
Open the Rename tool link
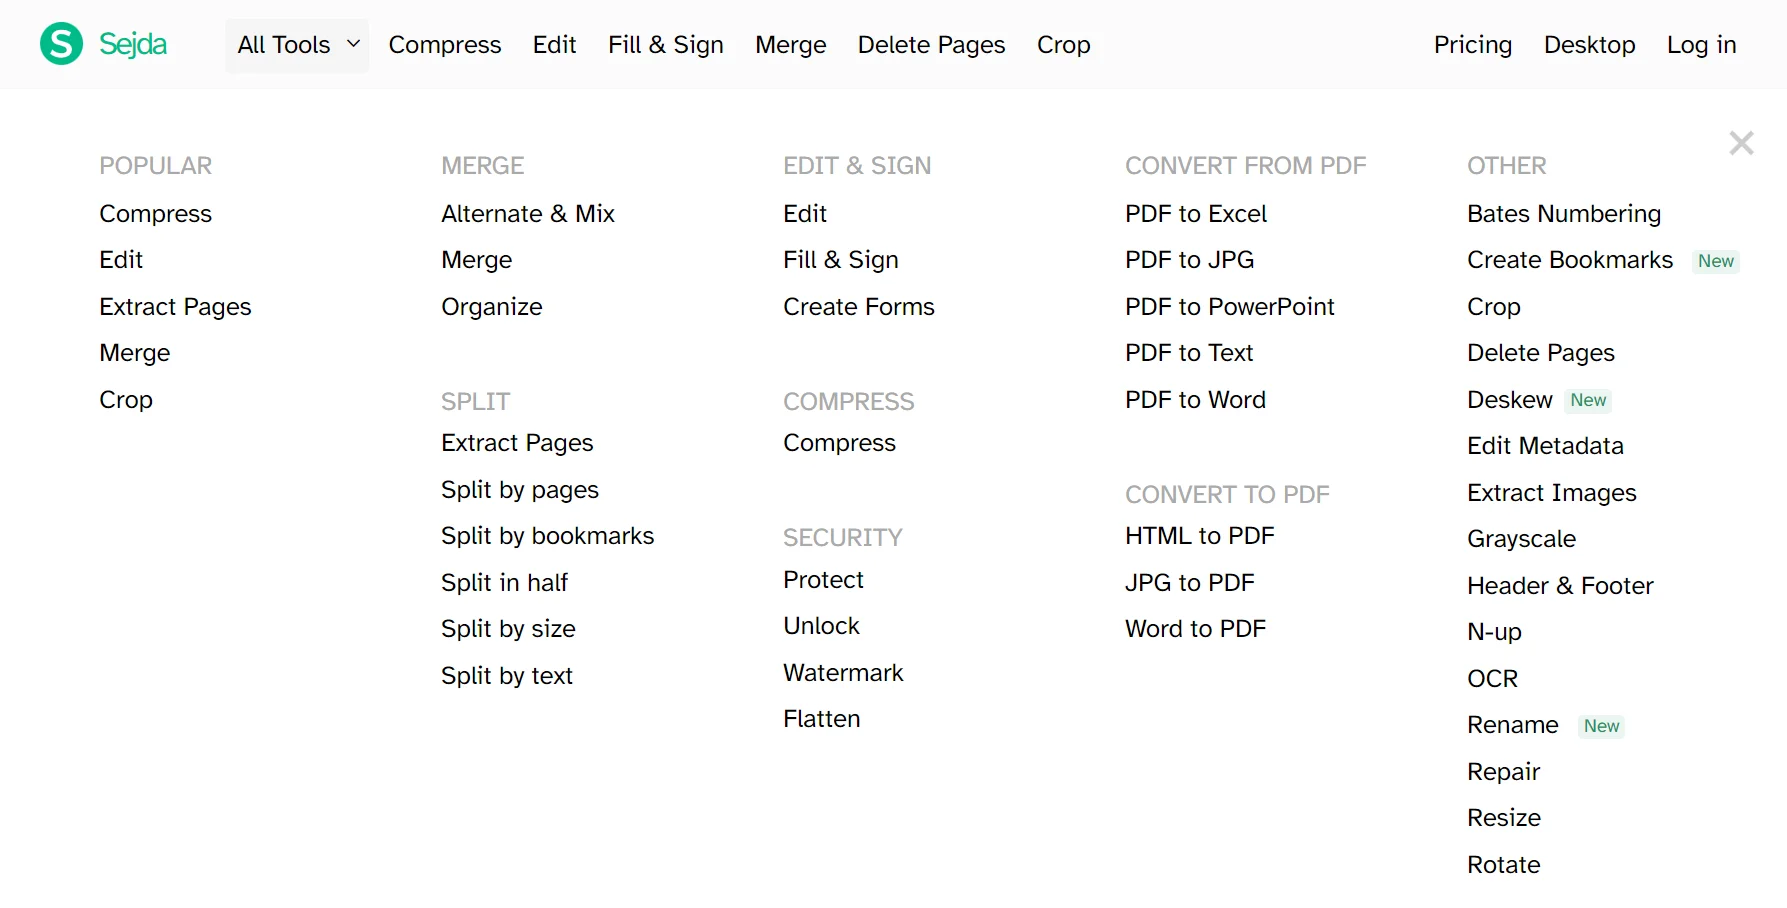[x=1512, y=725]
